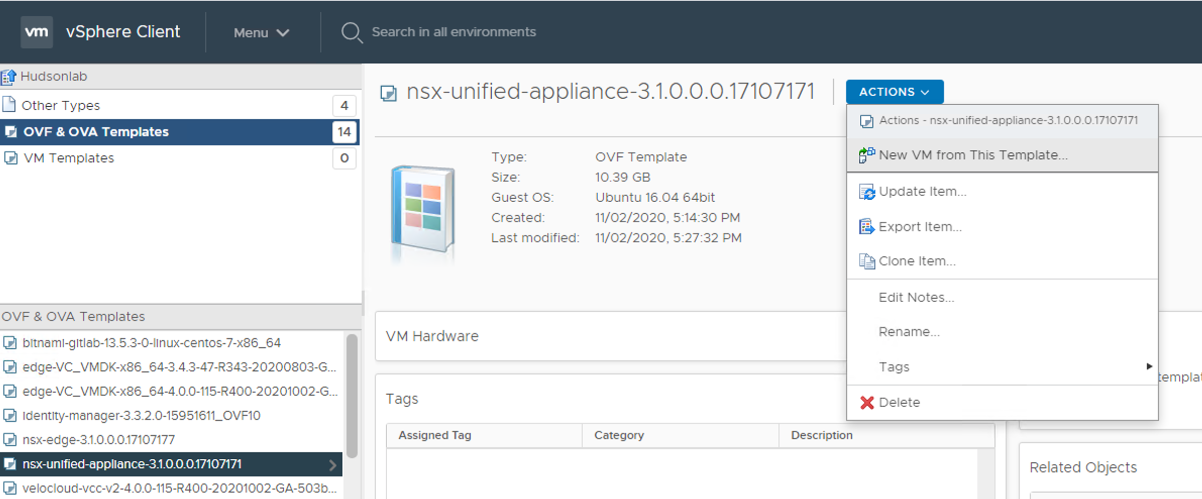Click the Search in all environments field
Screen dimensions: 1202x499
[x=454, y=32]
